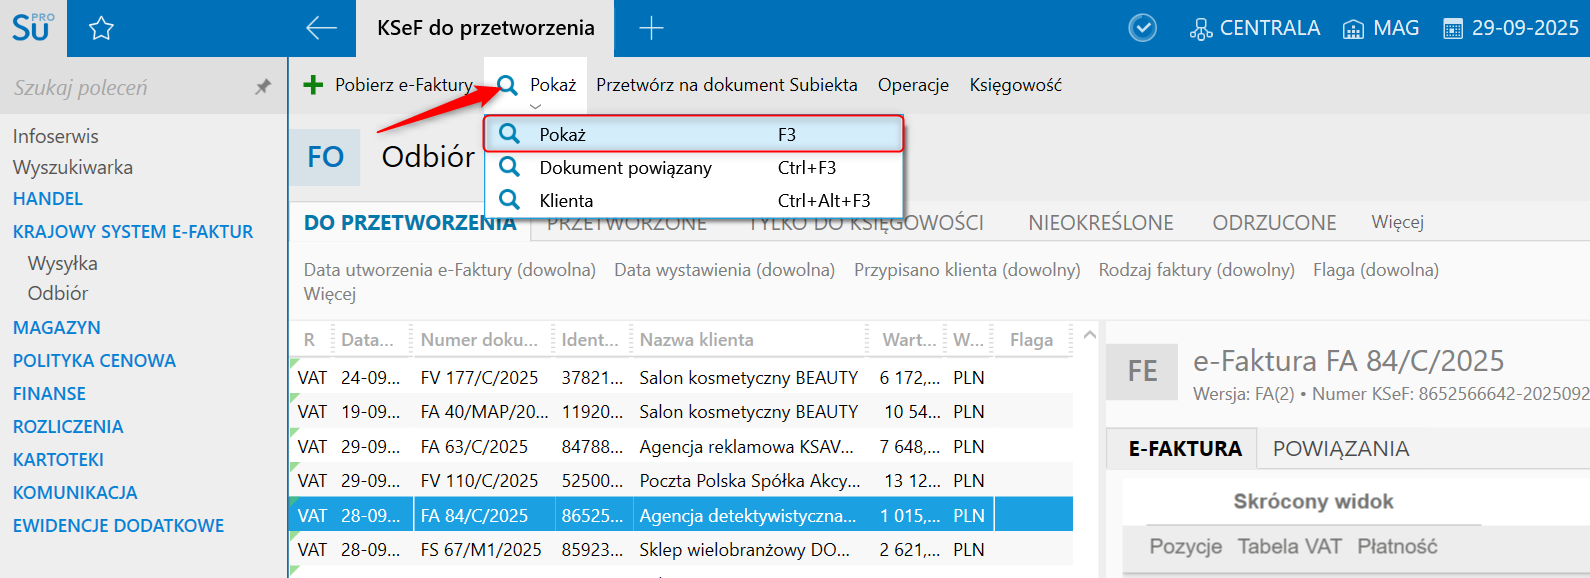Click the checkmark status icon in header
1590x578 pixels.
[x=1142, y=28]
